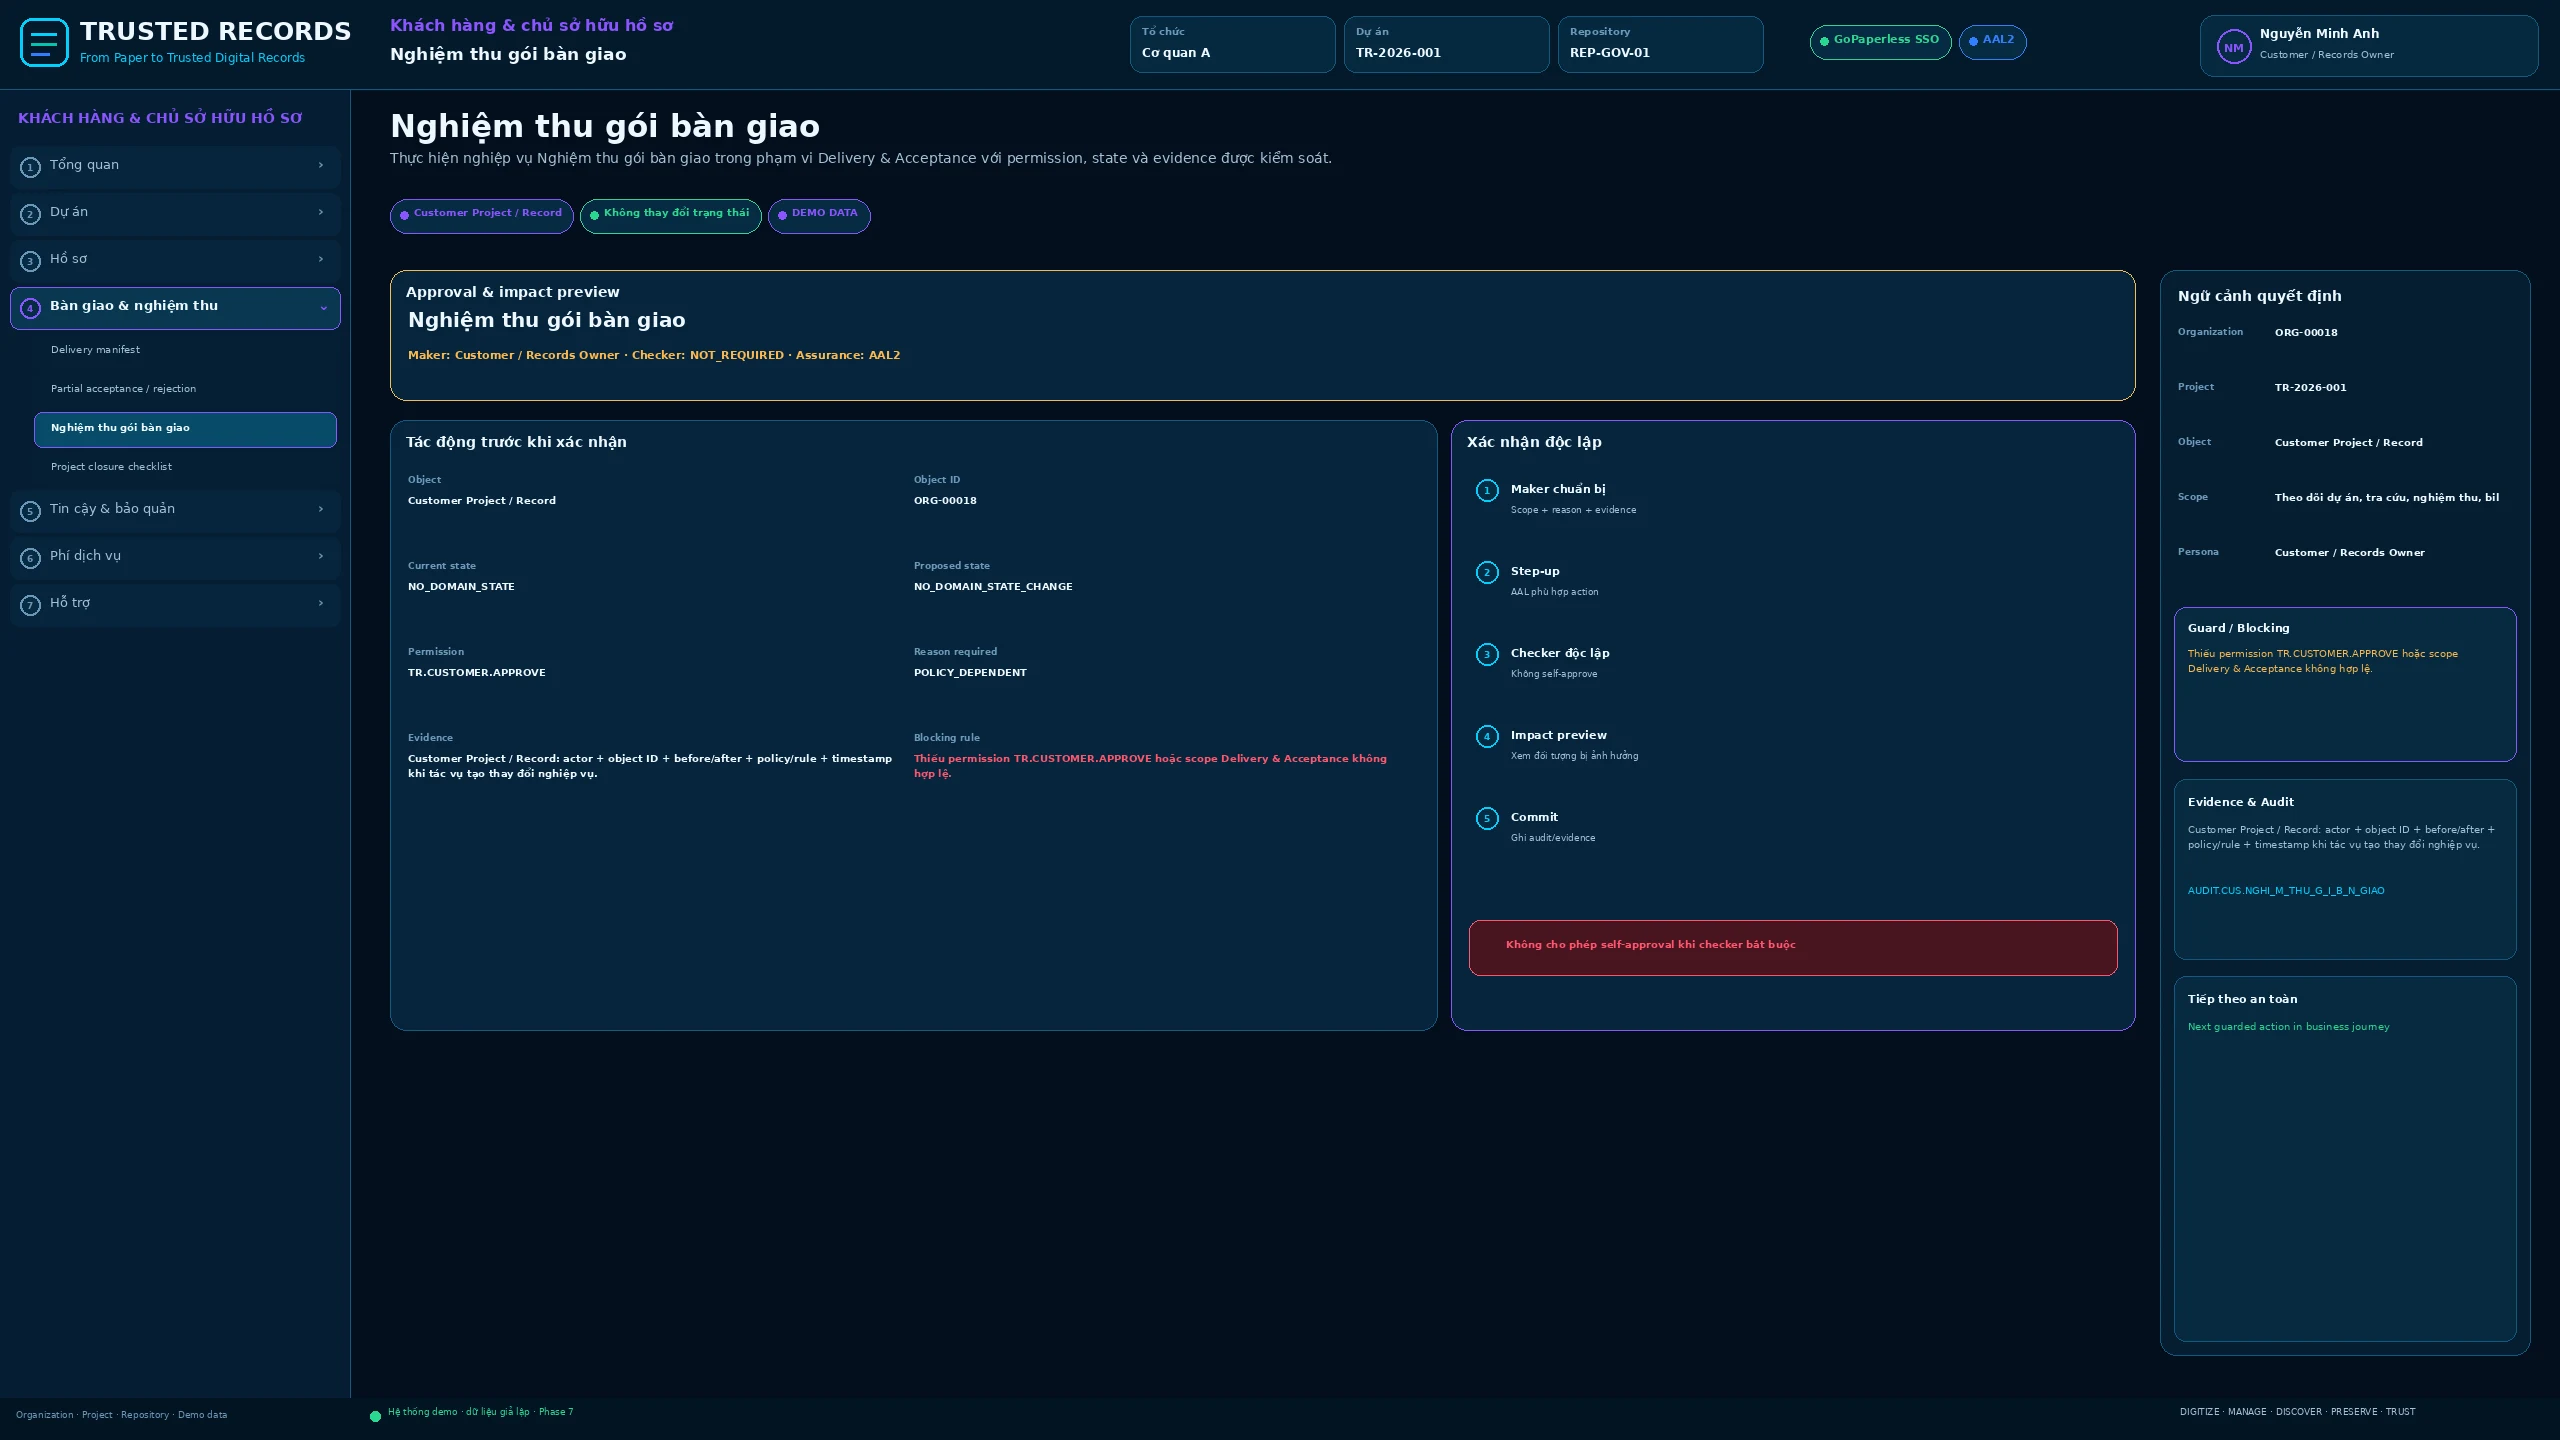The image size is (2560, 1440).
Task: Click the step 3 circle beside Hồ sơ
Action: [x=30, y=261]
